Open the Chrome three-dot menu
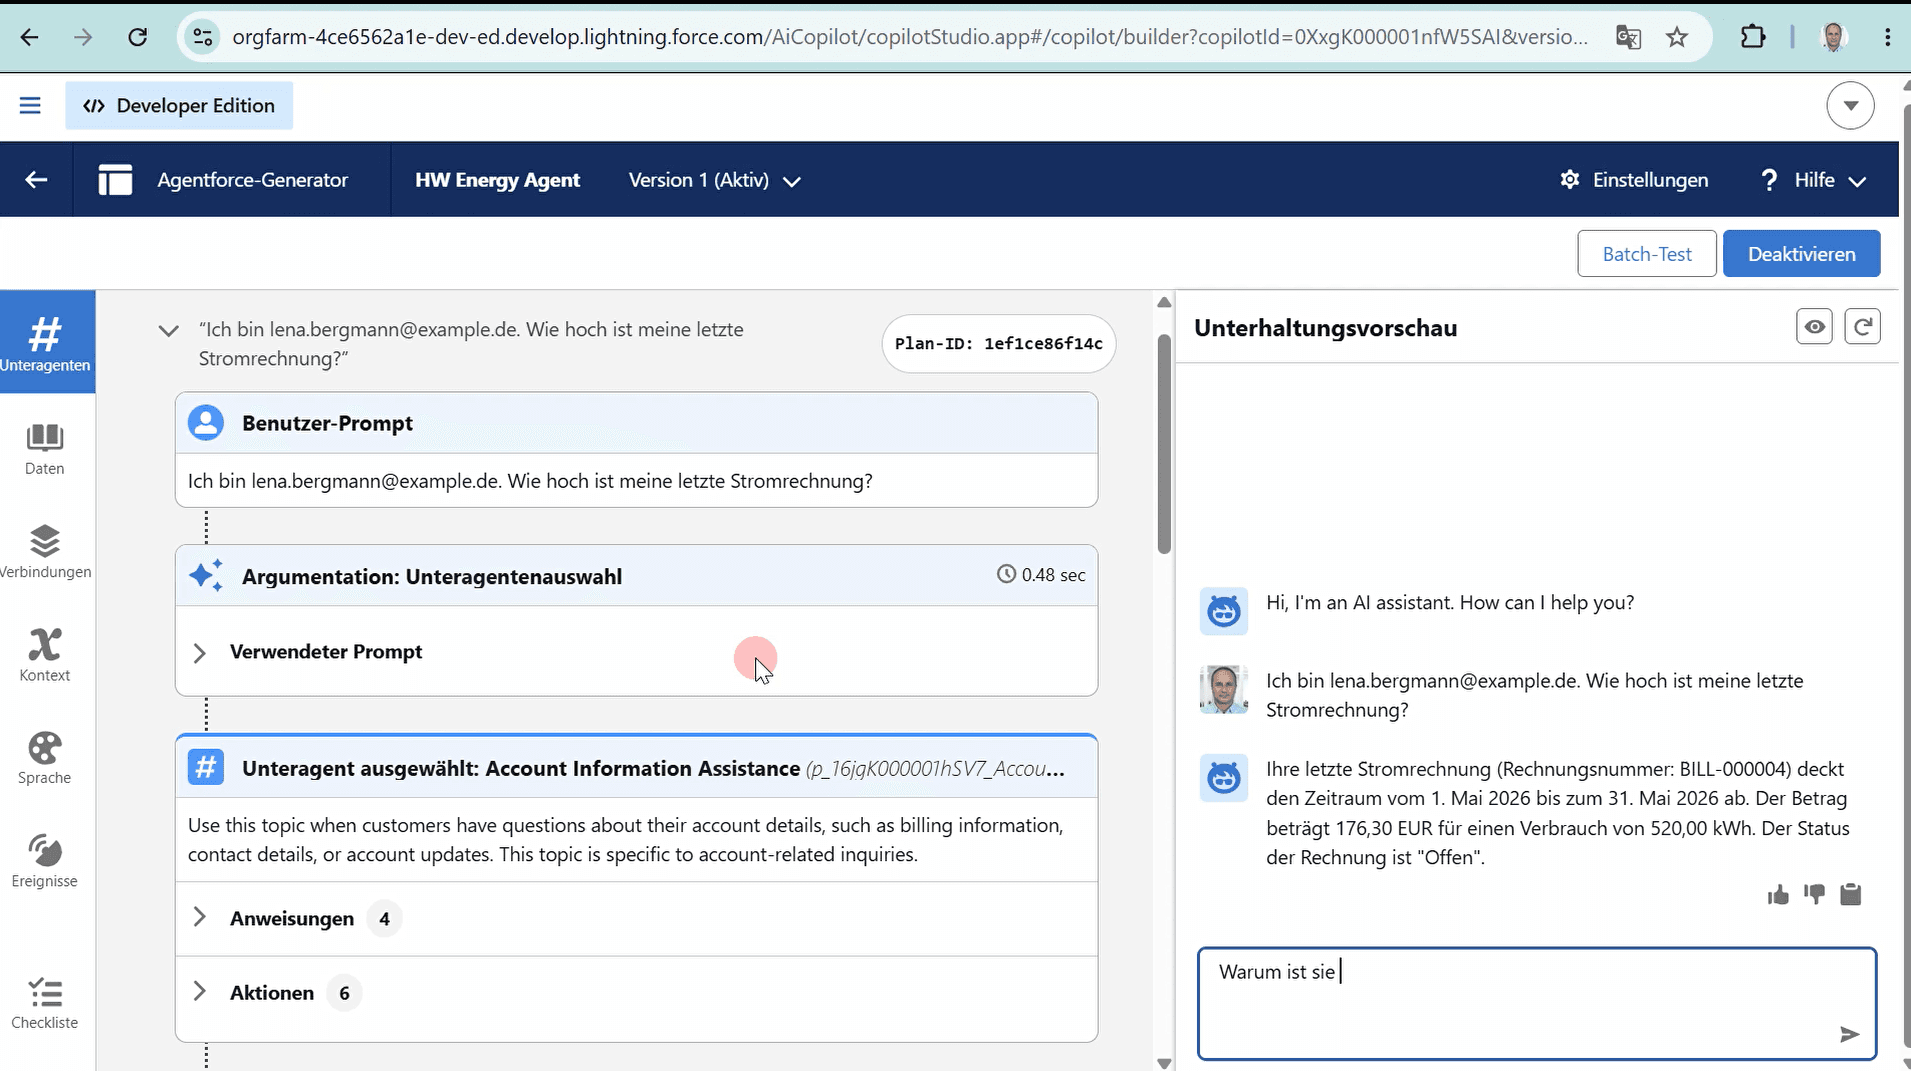Screen dimensions: 1911x1071 tap(1887, 37)
